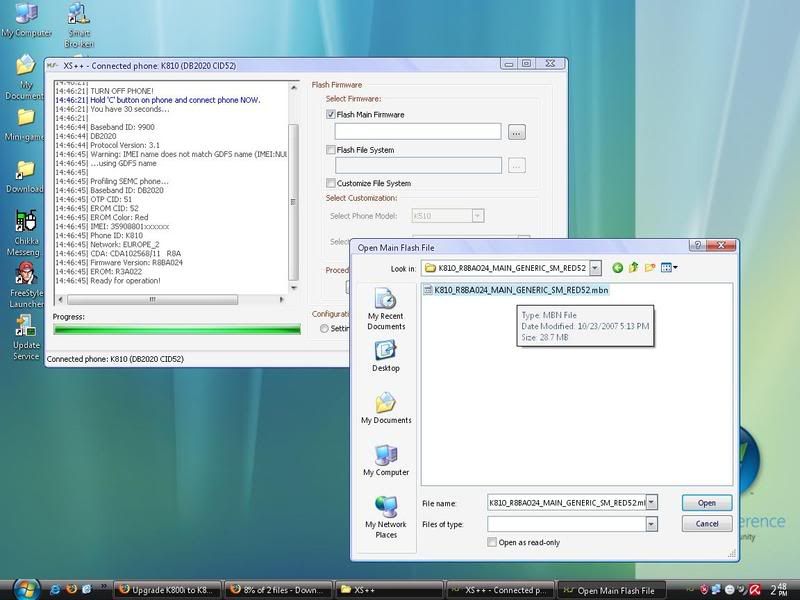Browse for file system with its ... button
This screenshot has height=600, width=800.
pyautogui.click(x=516, y=165)
